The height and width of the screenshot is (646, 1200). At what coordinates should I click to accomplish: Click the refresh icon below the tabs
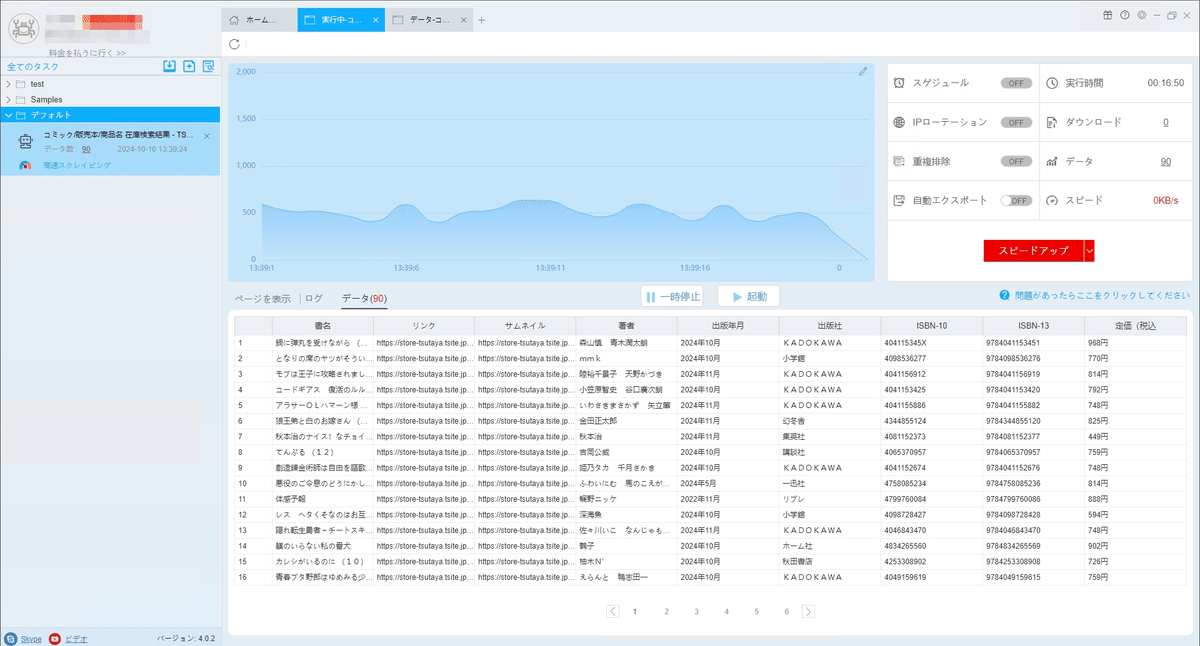[x=234, y=44]
